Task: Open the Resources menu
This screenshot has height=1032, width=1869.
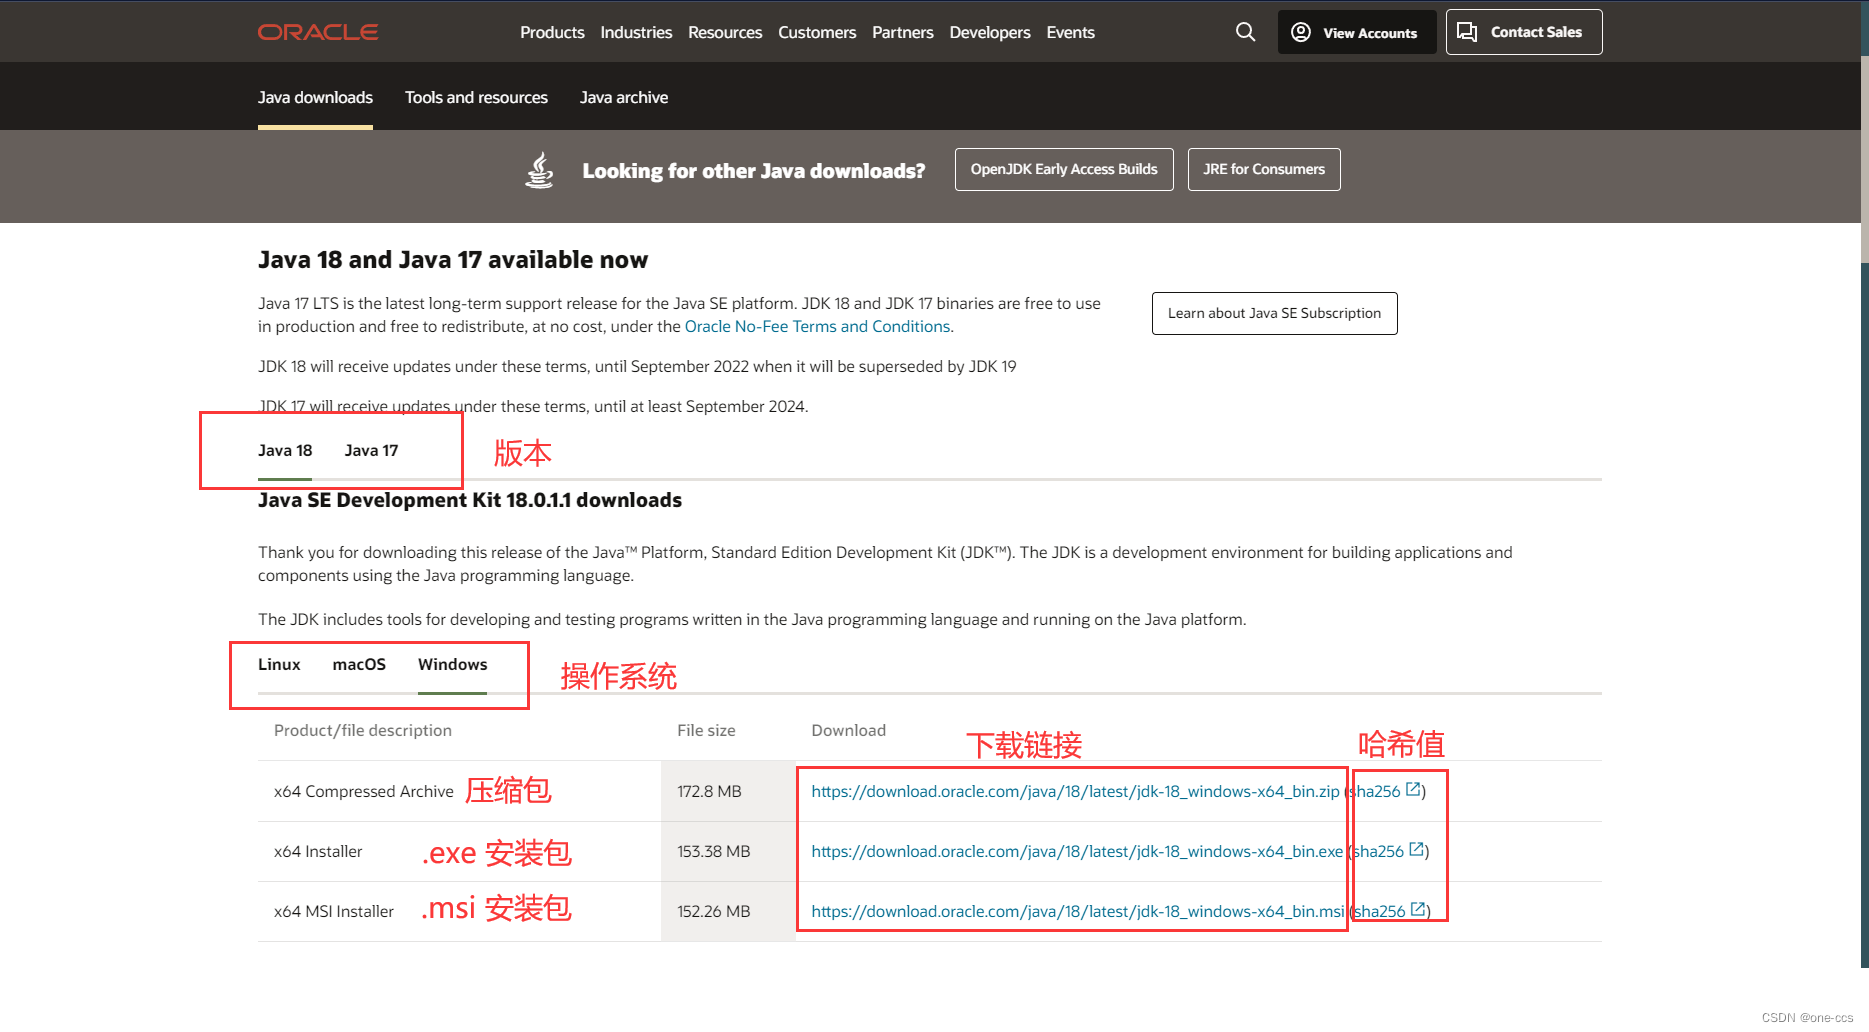Action: coord(725,32)
